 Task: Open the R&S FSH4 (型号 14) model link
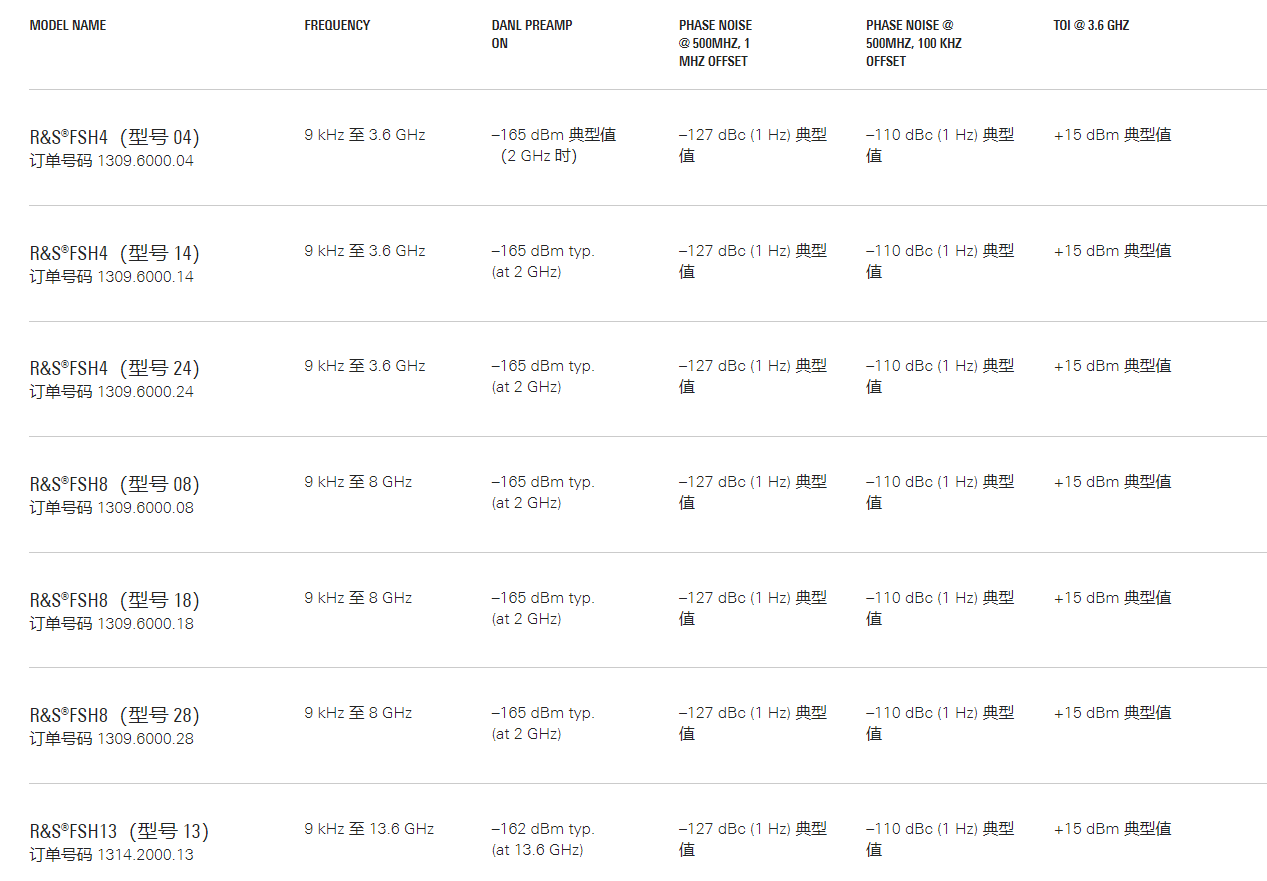pos(114,253)
